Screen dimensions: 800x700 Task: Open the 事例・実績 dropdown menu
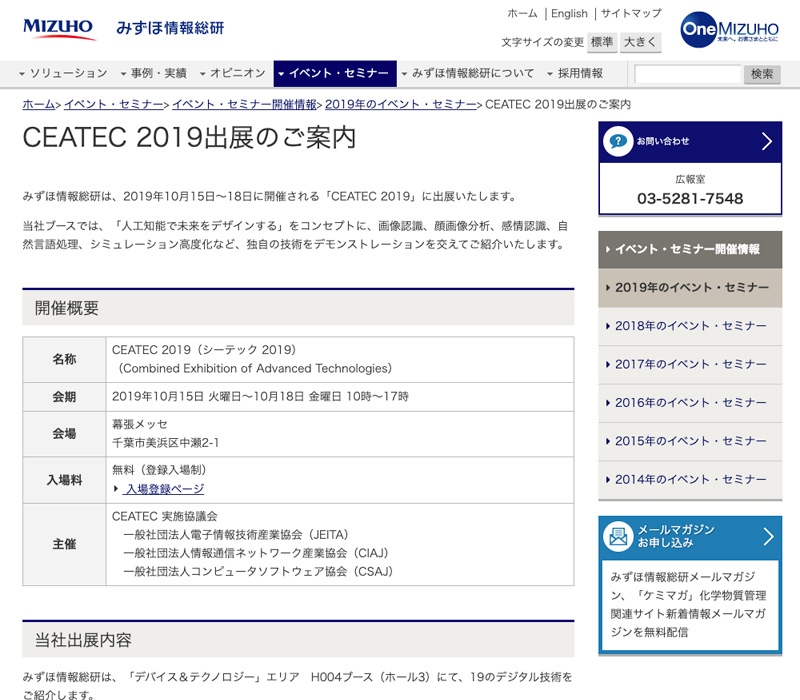click(154, 73)
